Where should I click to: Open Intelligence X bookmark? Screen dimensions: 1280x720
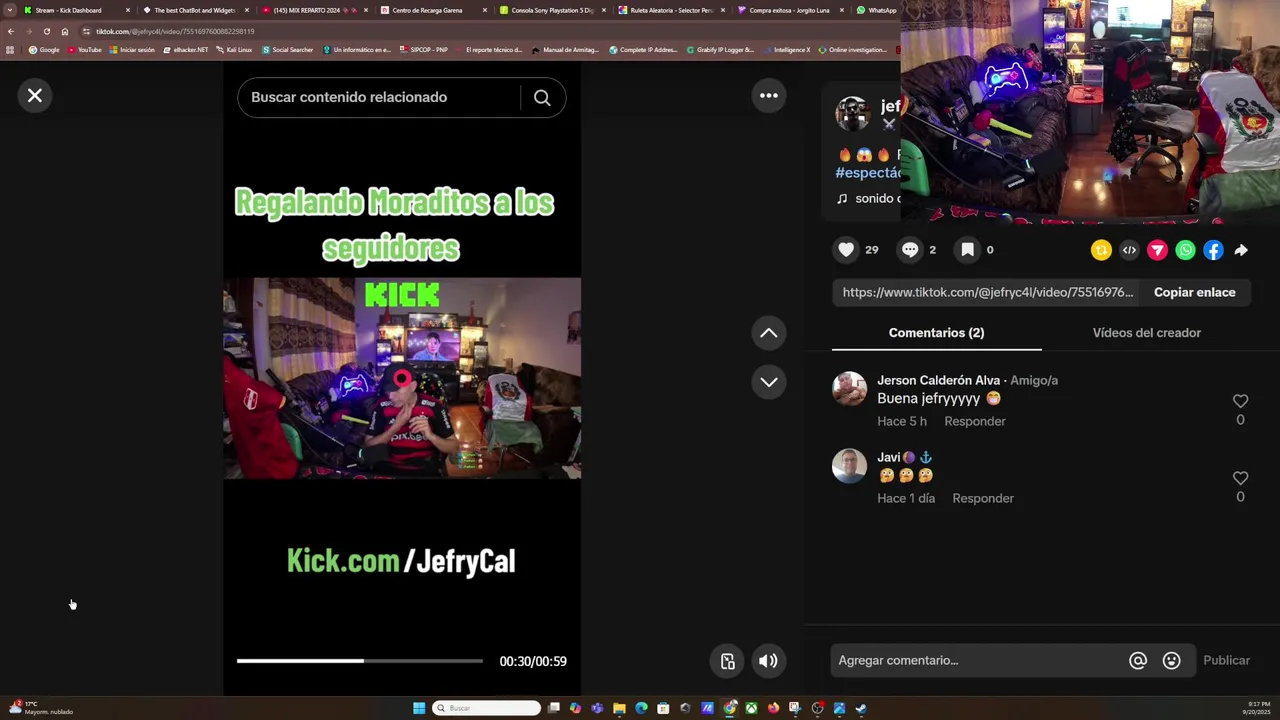787,49
